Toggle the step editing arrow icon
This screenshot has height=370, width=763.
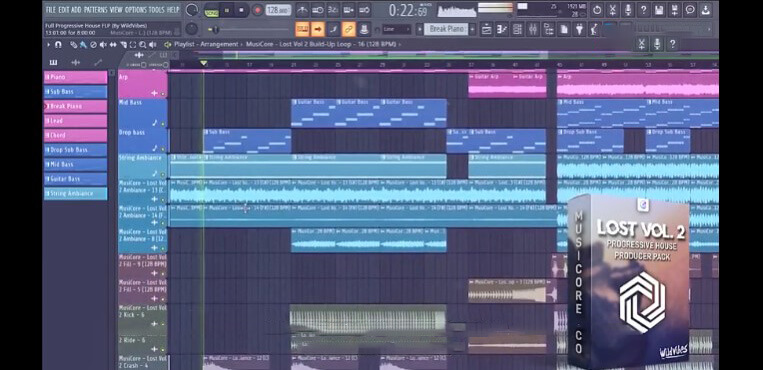click(318, 29)
